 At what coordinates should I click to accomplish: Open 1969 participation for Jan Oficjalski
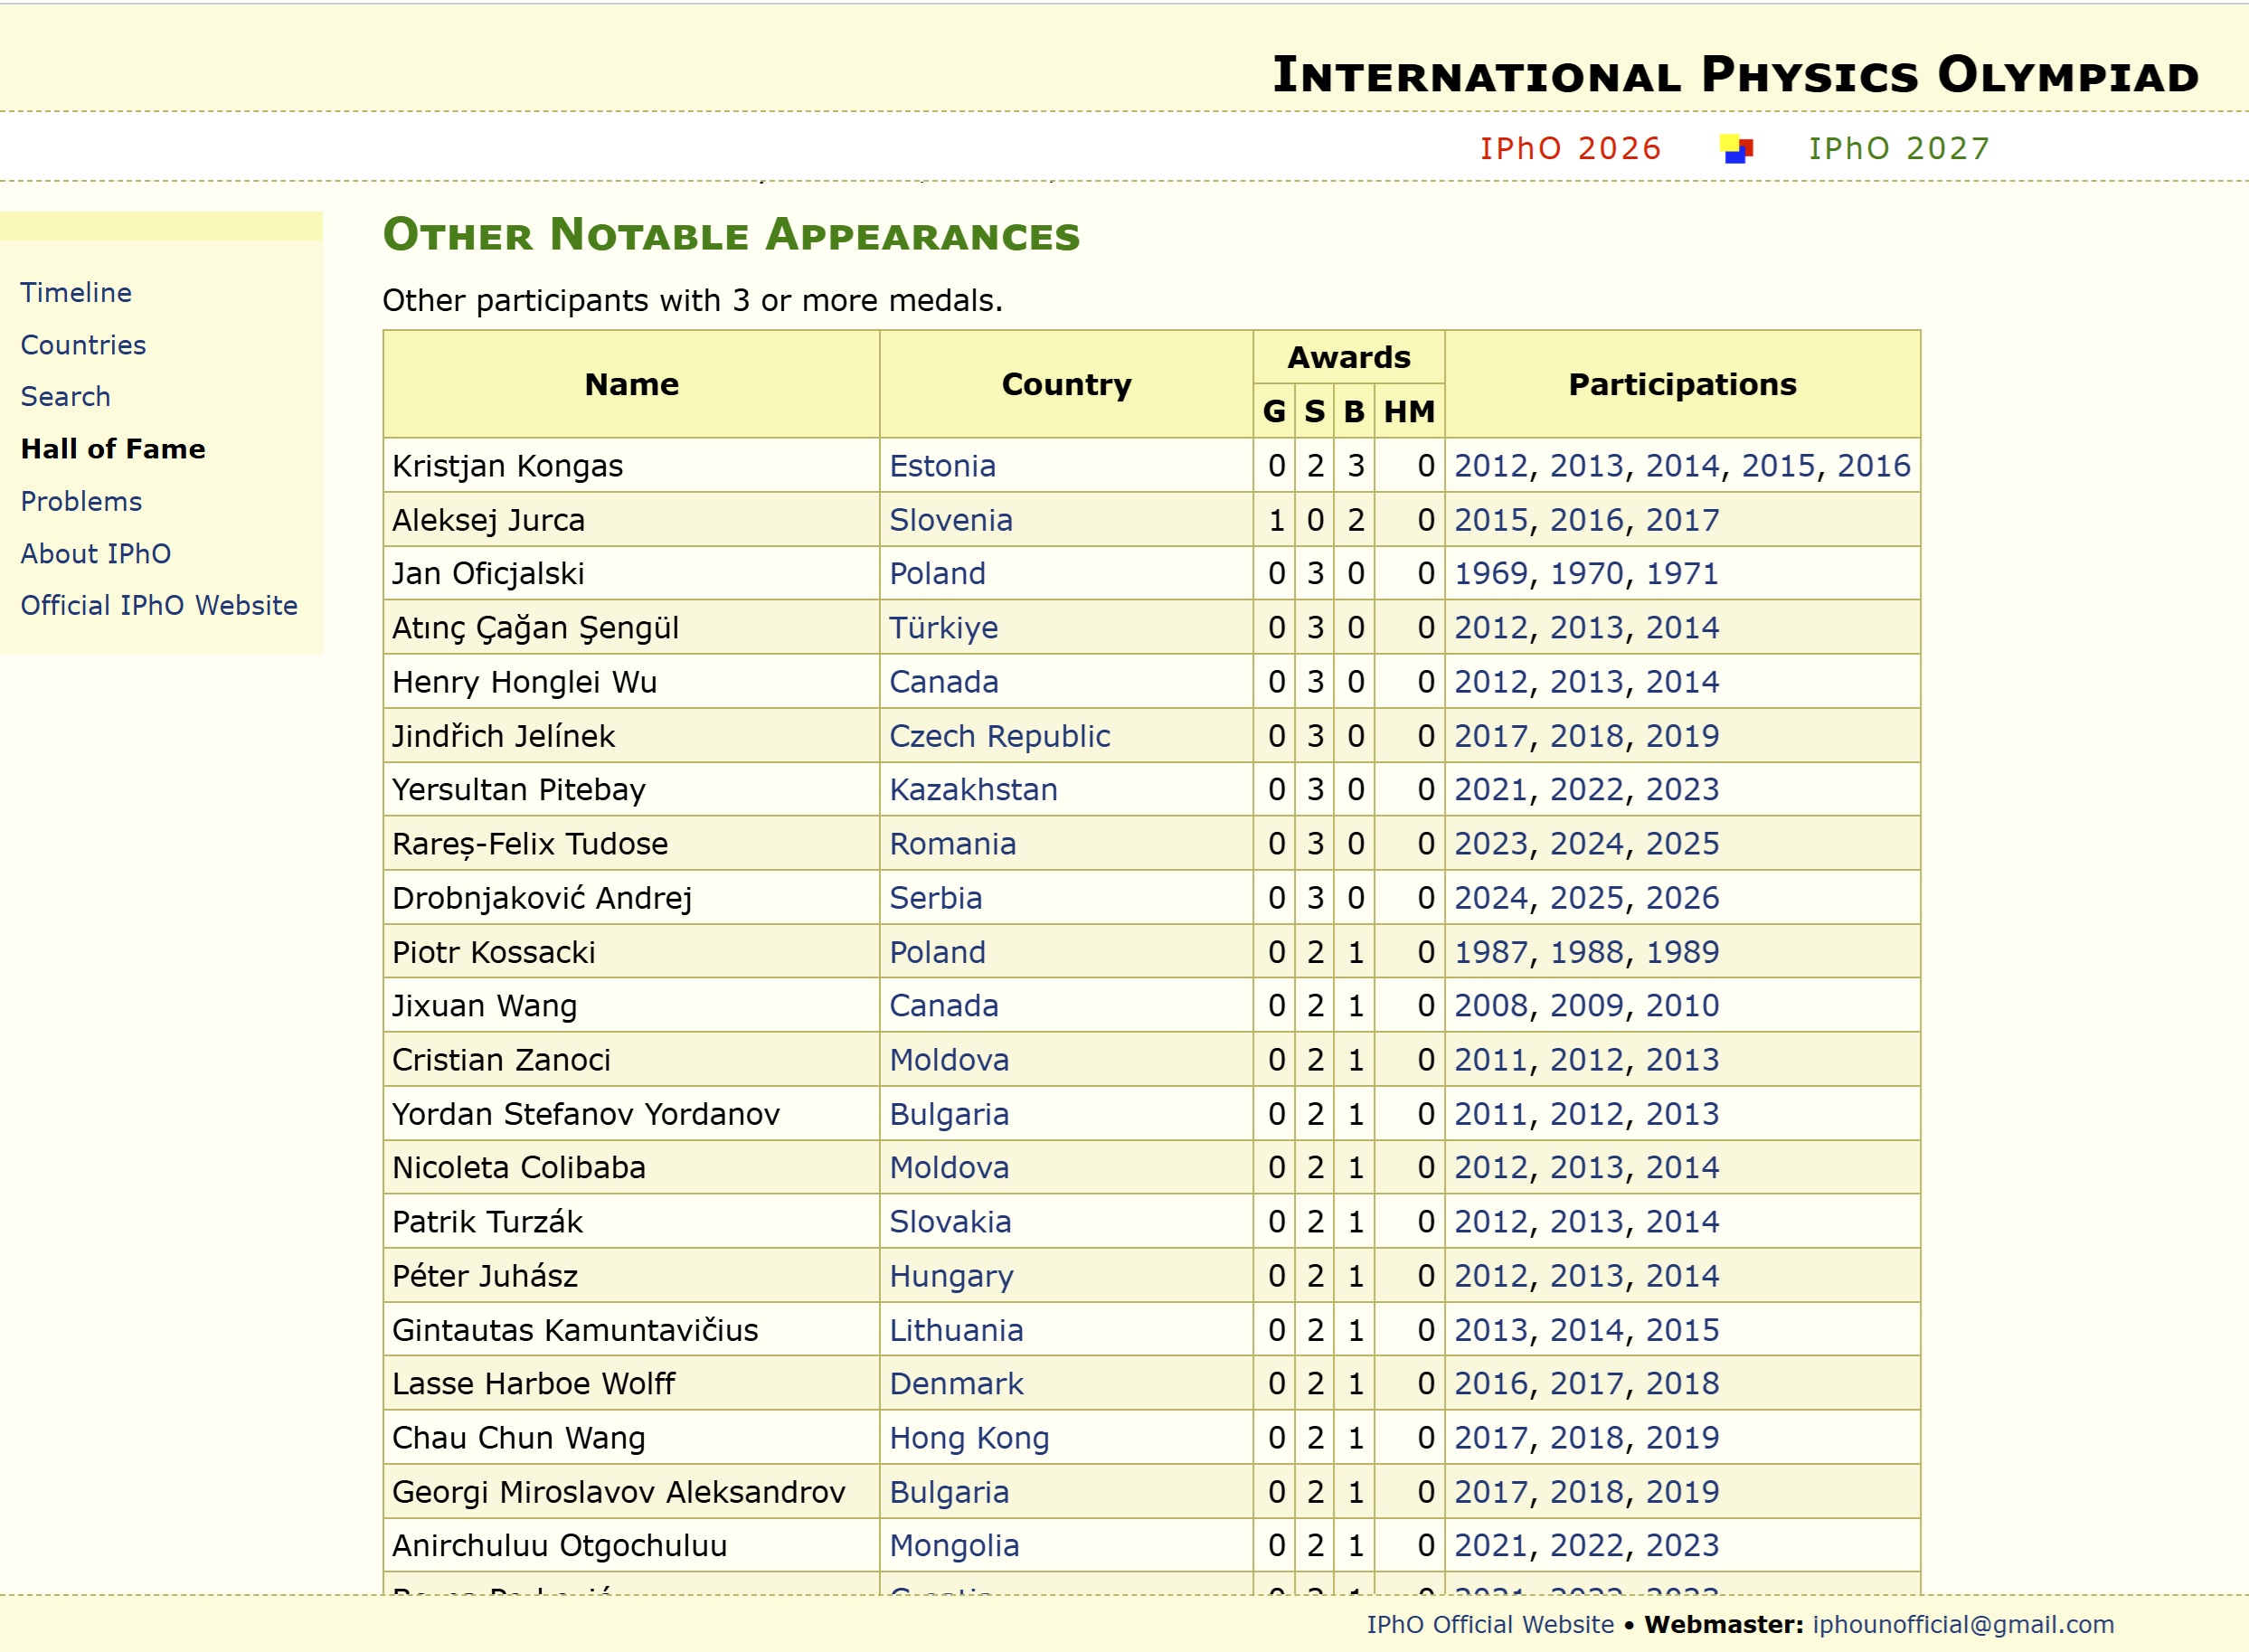click(1491, 574)
